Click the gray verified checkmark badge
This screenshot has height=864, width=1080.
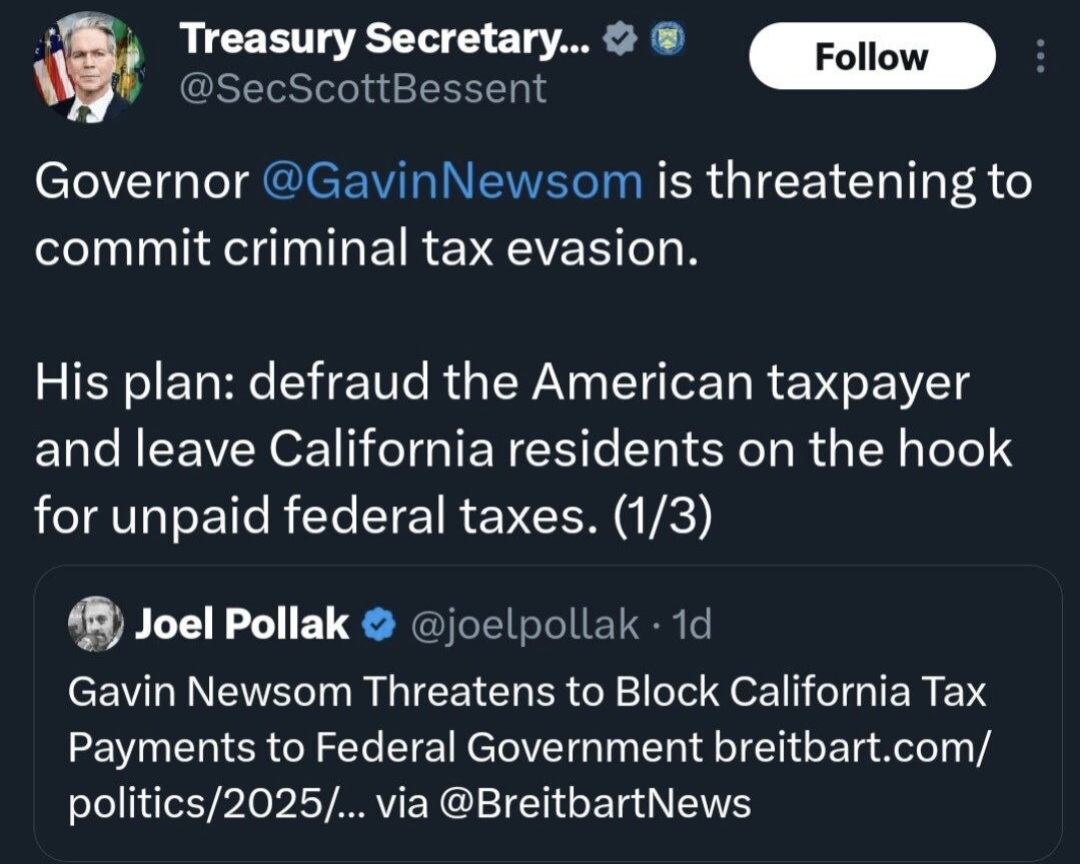(x=622, y=40)
